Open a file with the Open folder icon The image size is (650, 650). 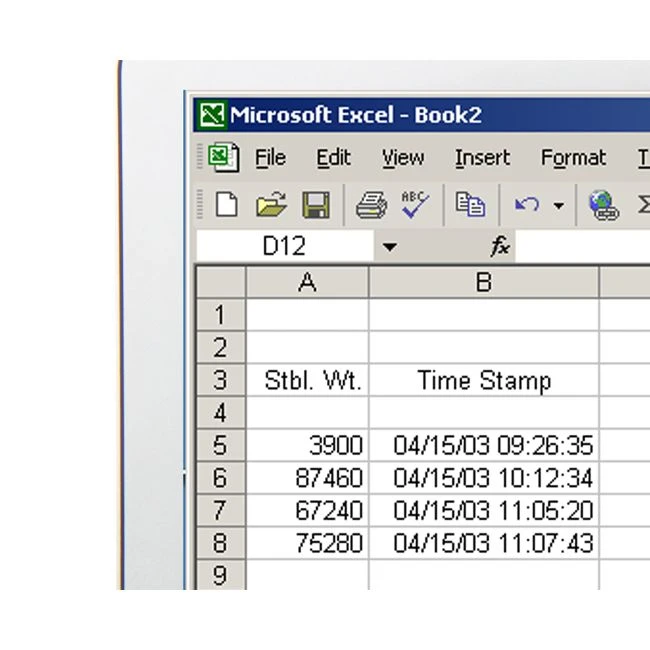tap(271, 205)
